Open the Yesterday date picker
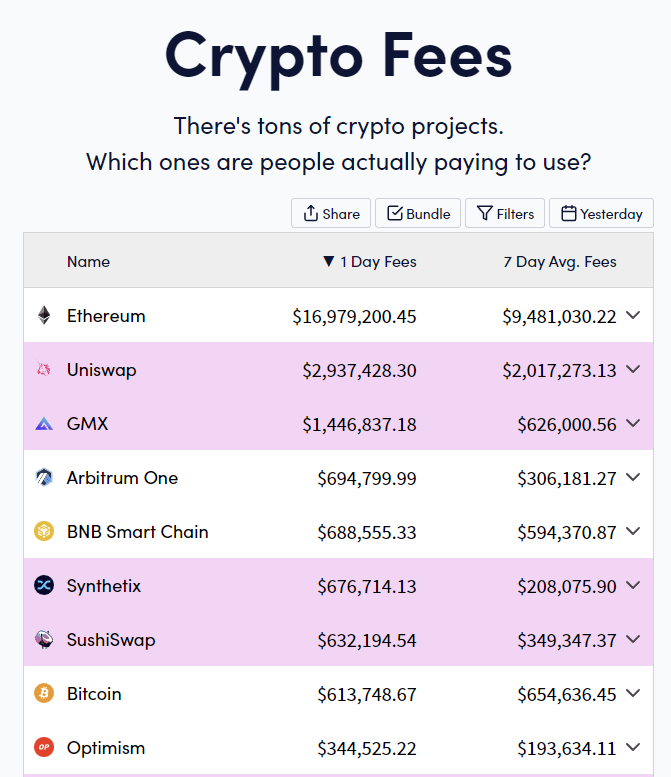The height and width of the screenshot is (777, 671). [x=601, y=213]
